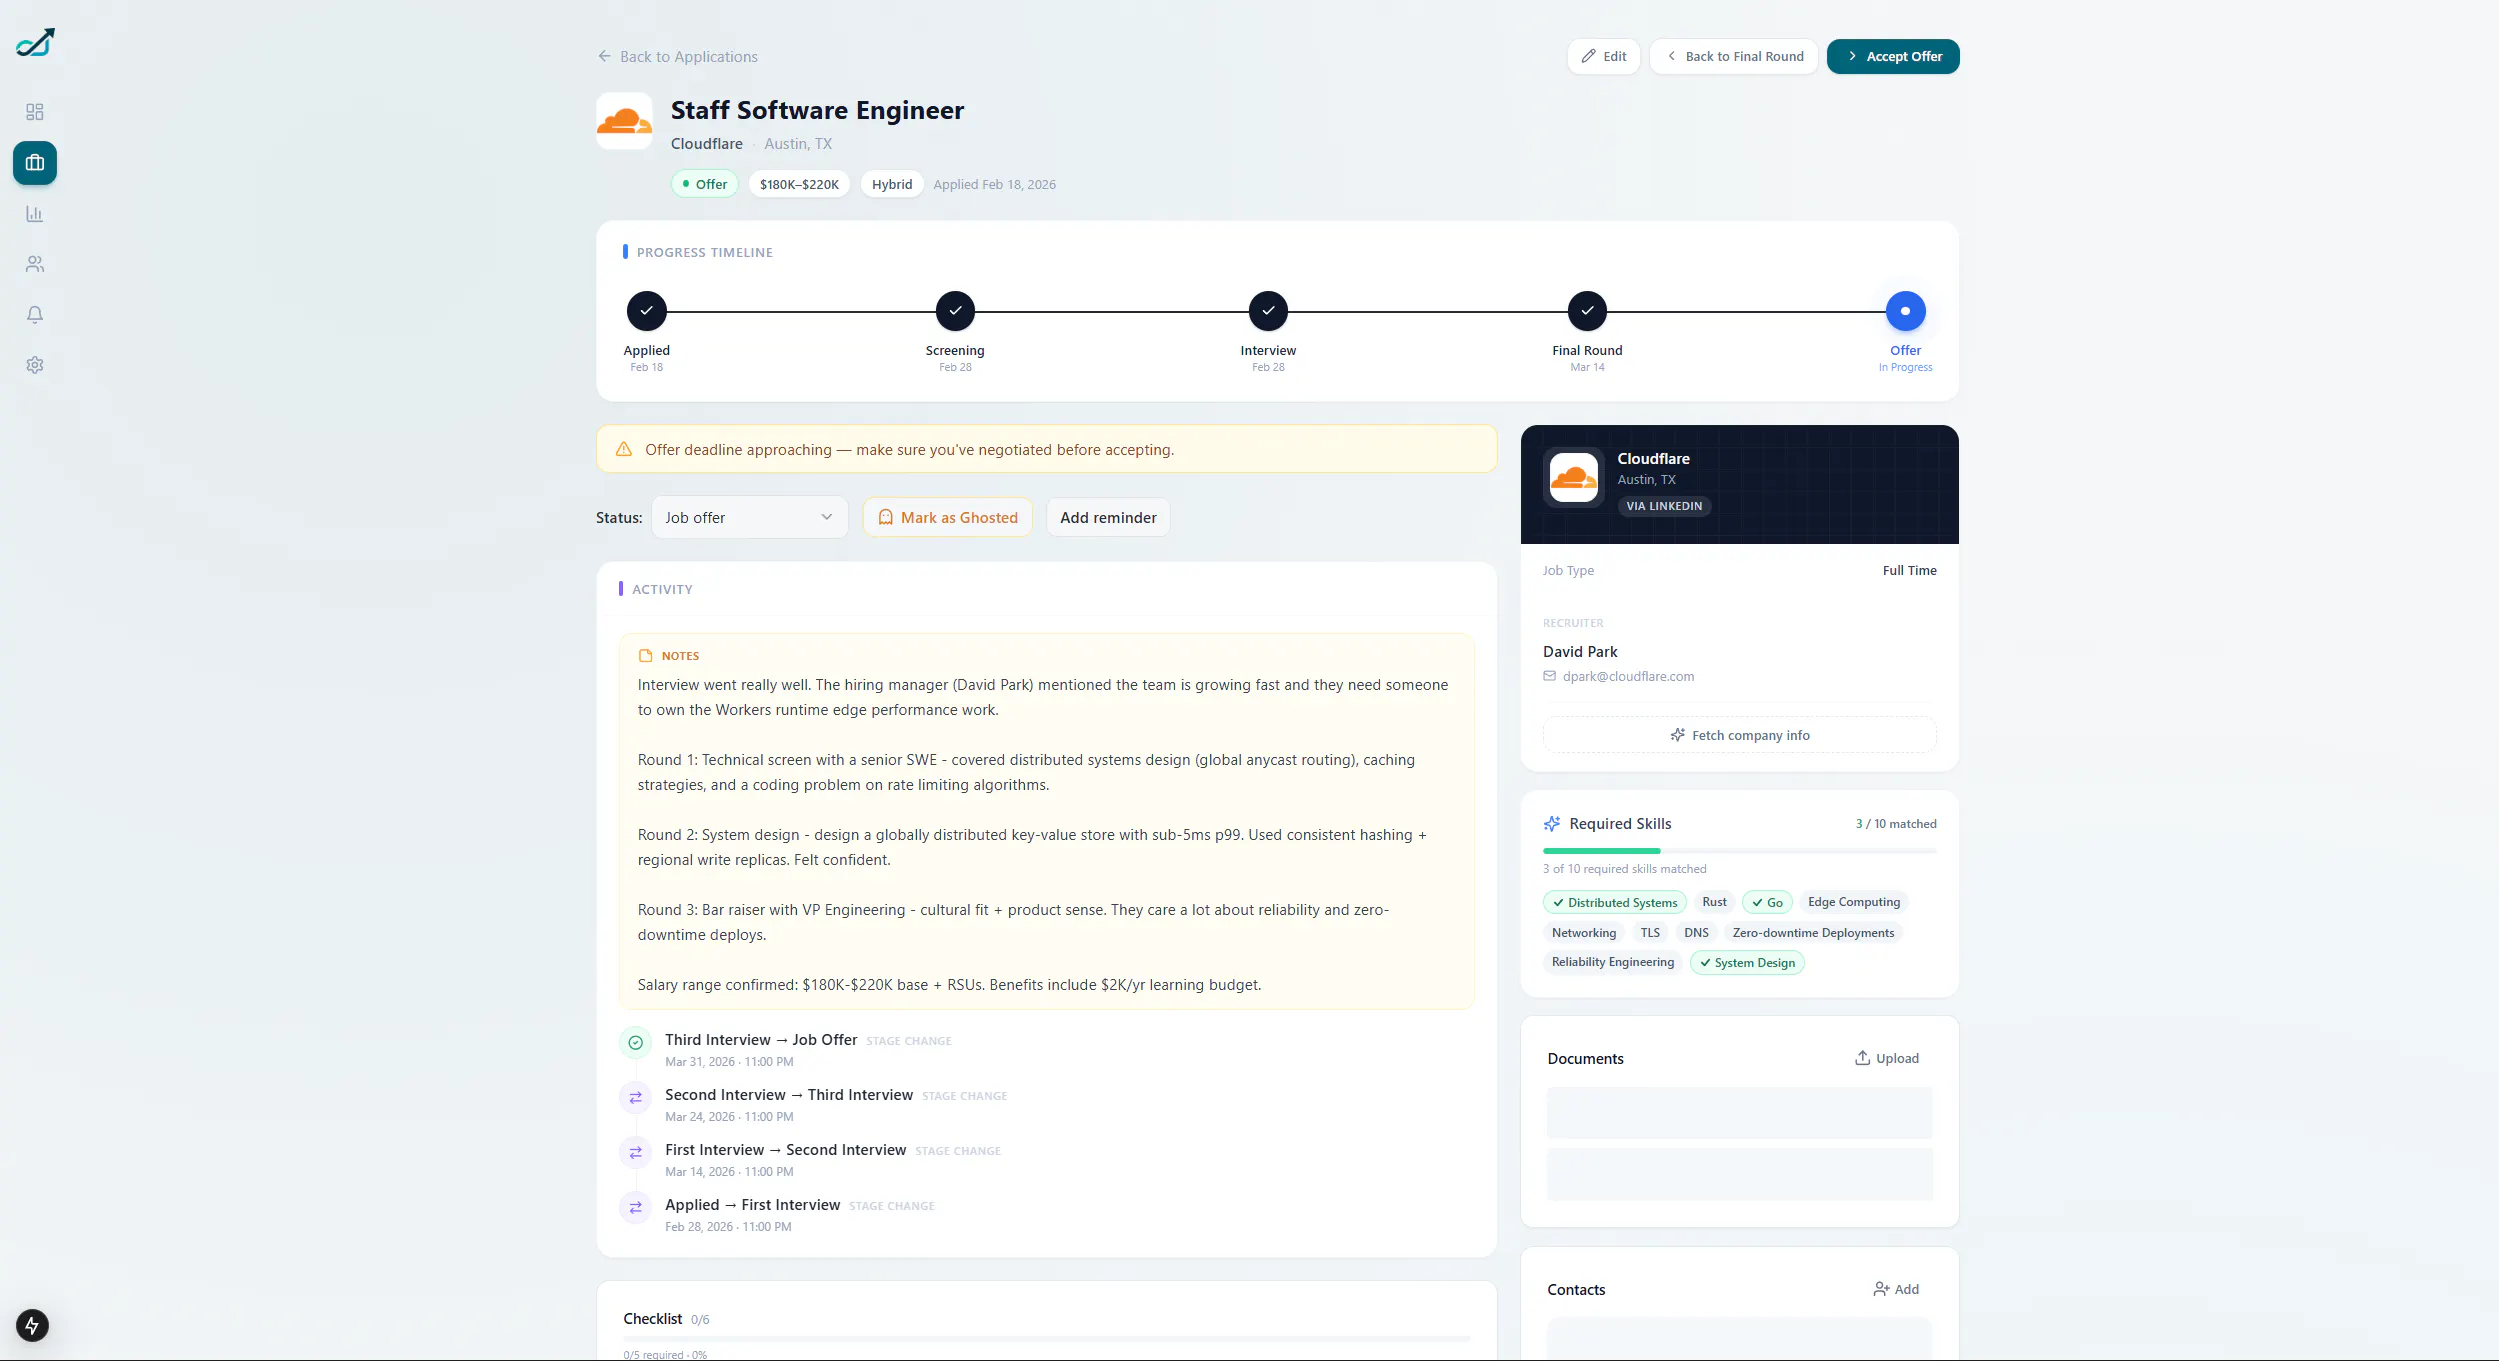Click the left arrow before Back to Applications

coord(605,57)
